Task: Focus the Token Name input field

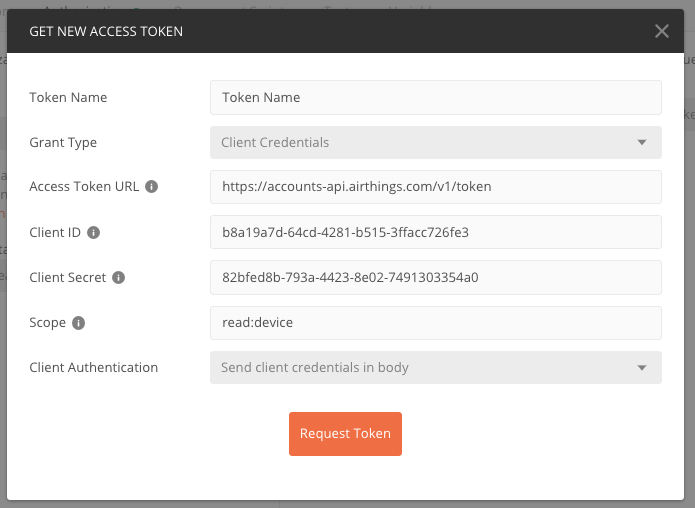Action: coord(435,97)
